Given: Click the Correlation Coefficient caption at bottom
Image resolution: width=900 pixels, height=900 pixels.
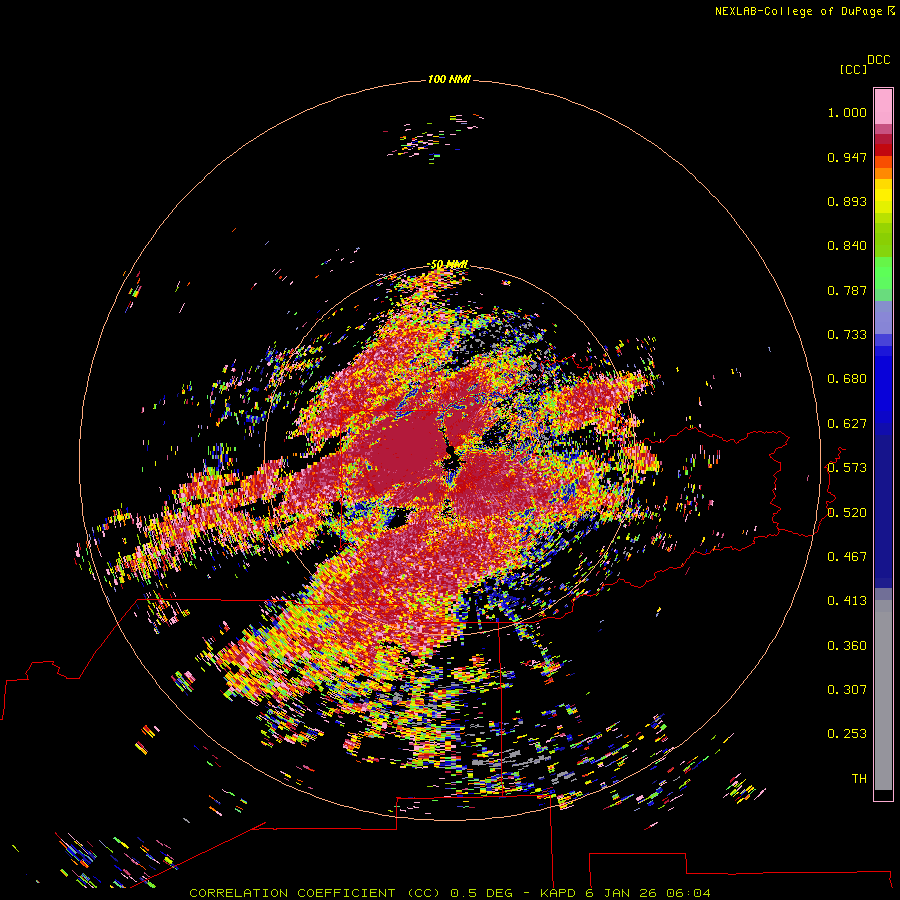Looking at the screenshot, I should [449, 893].
